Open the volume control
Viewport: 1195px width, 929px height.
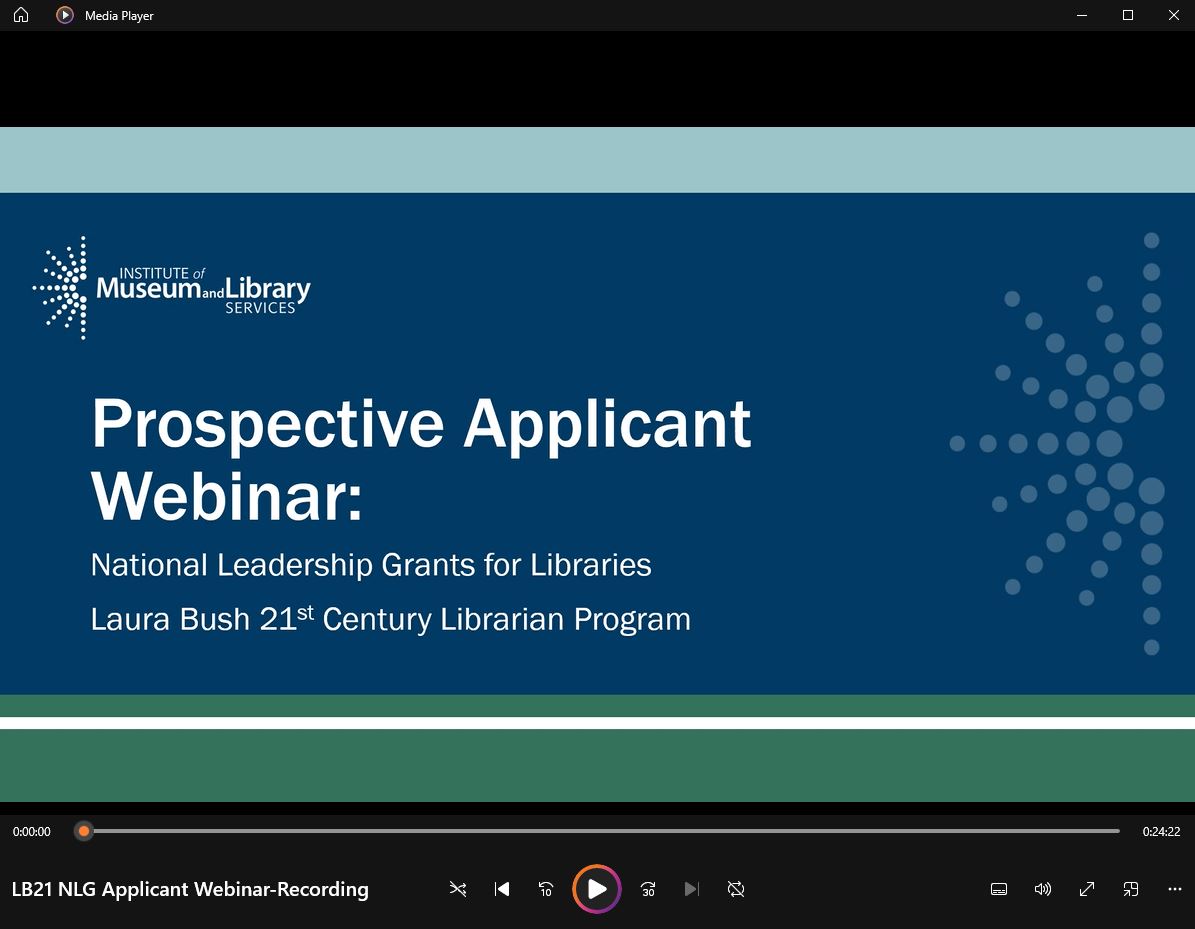pos(1043,889)
